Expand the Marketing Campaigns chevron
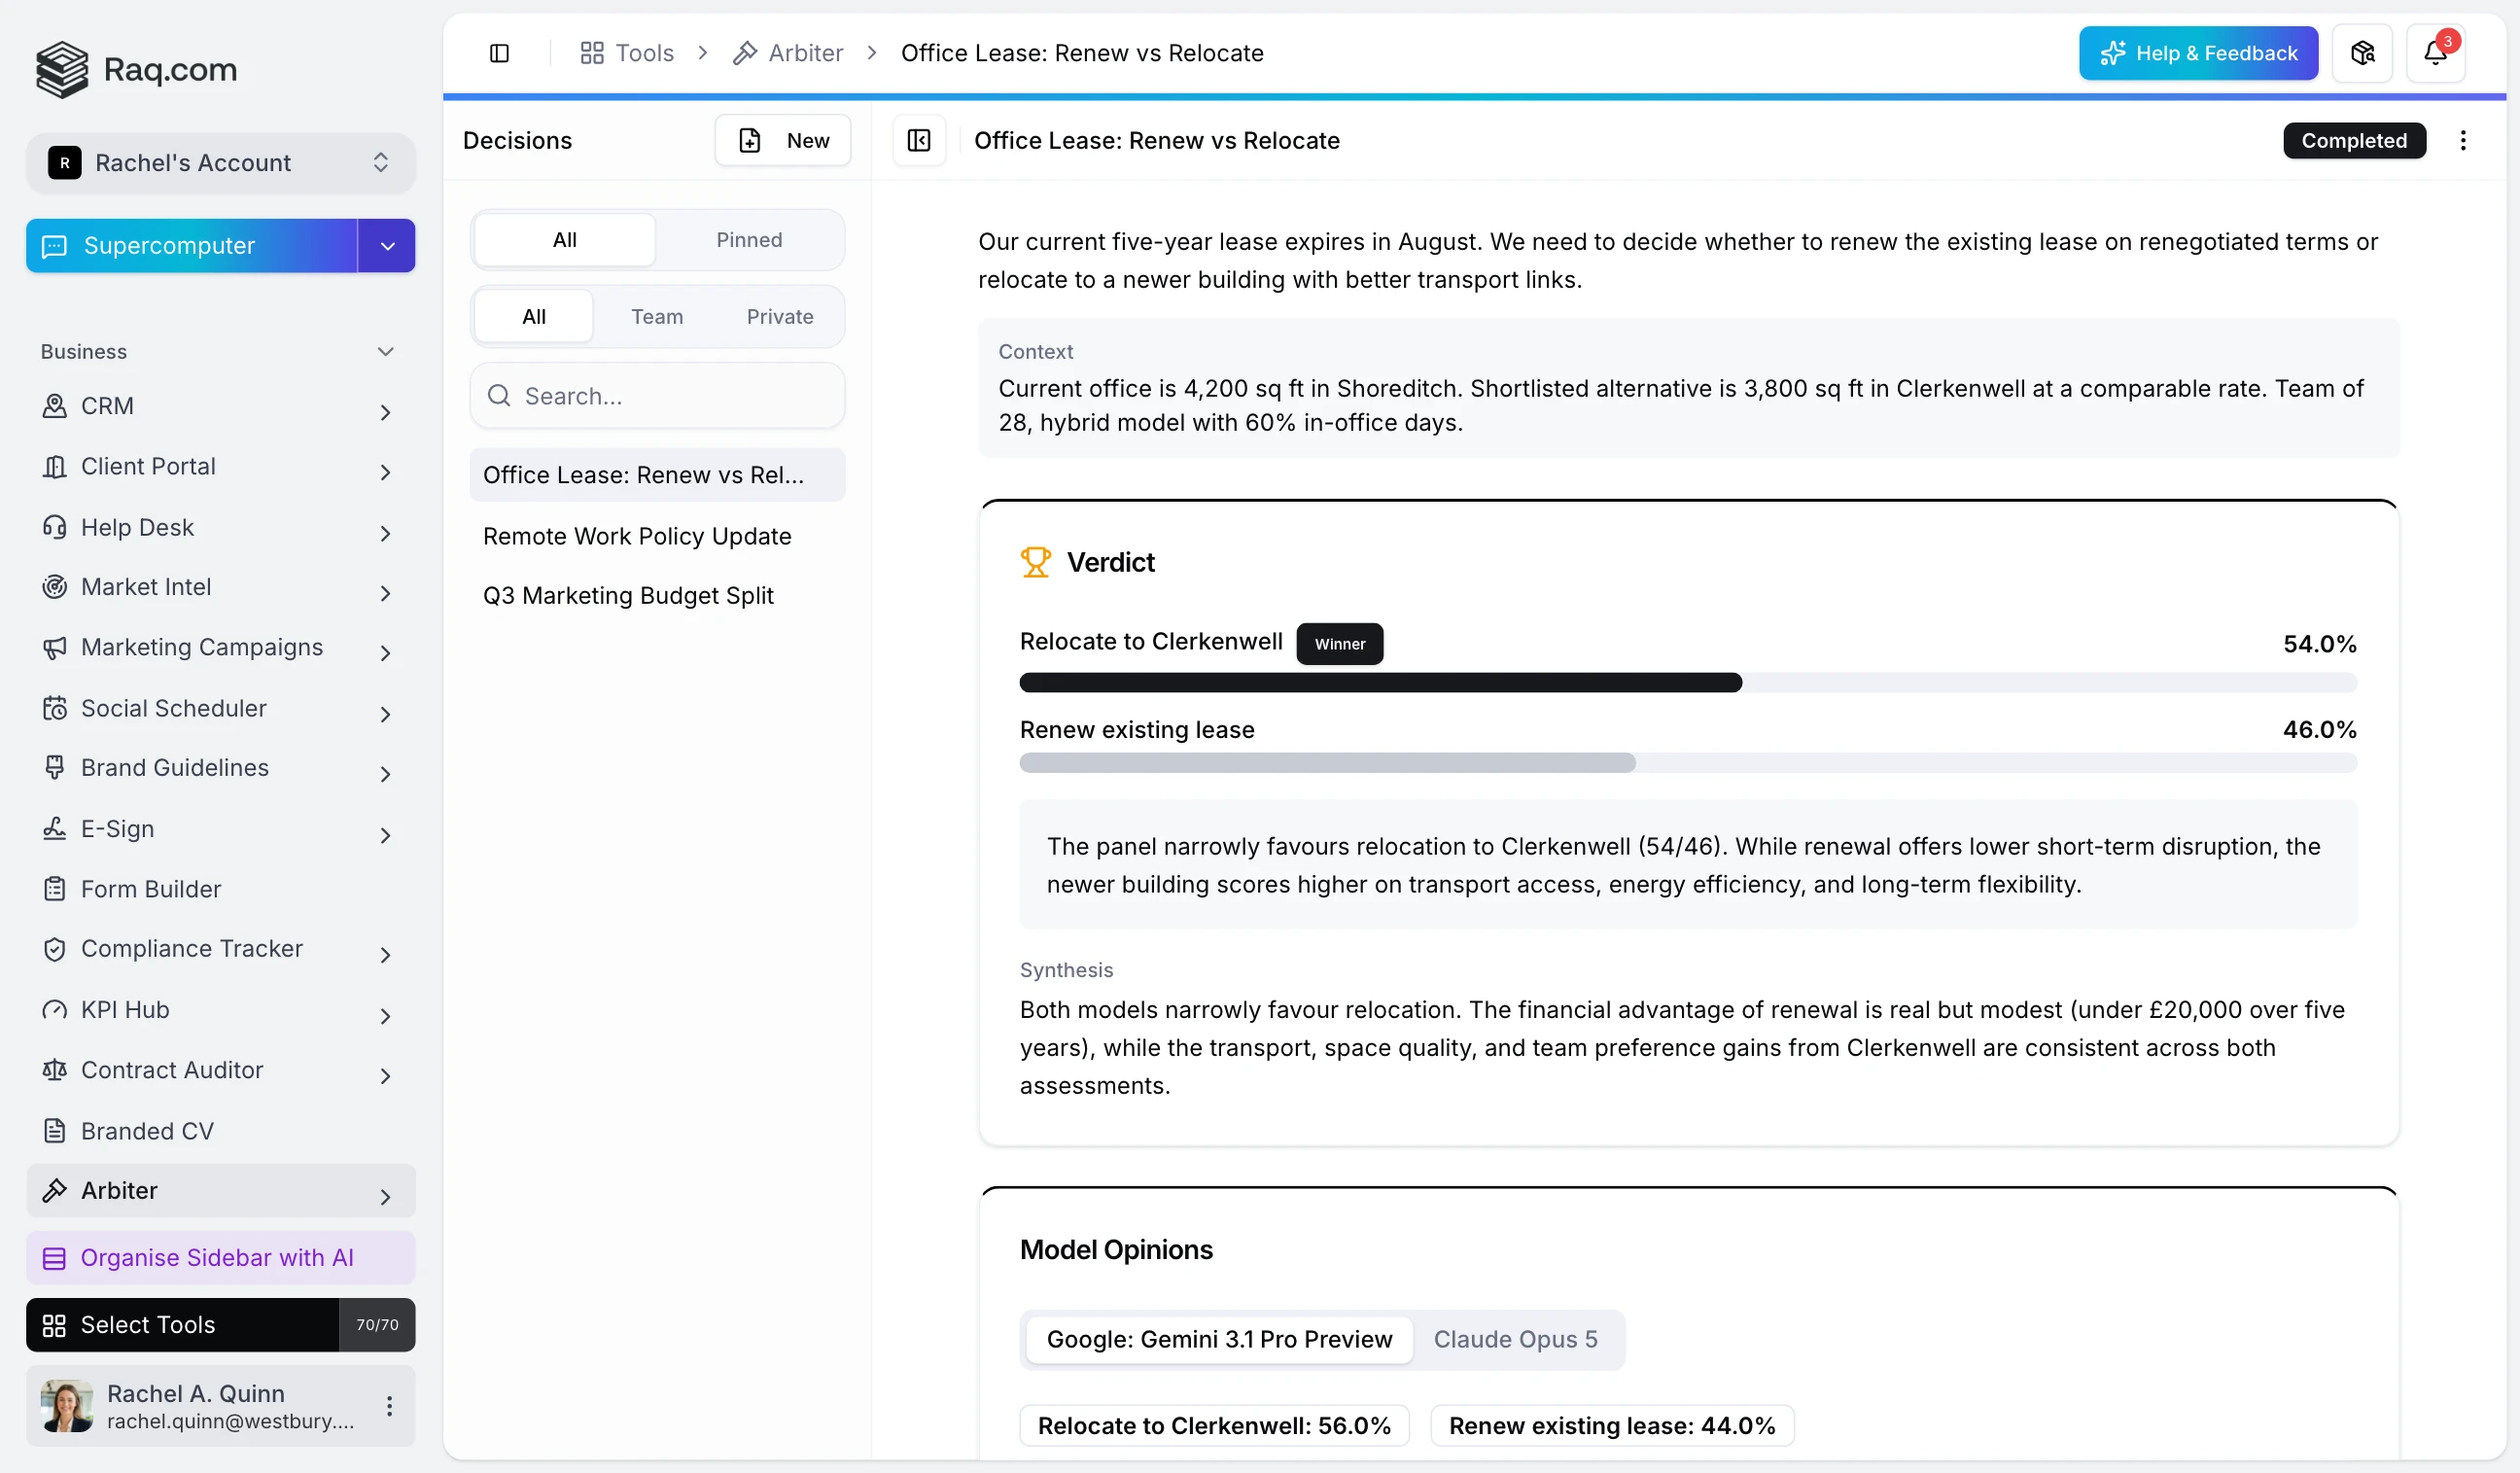This screenshot has width=2520, height=1473. tap(386, 653)
